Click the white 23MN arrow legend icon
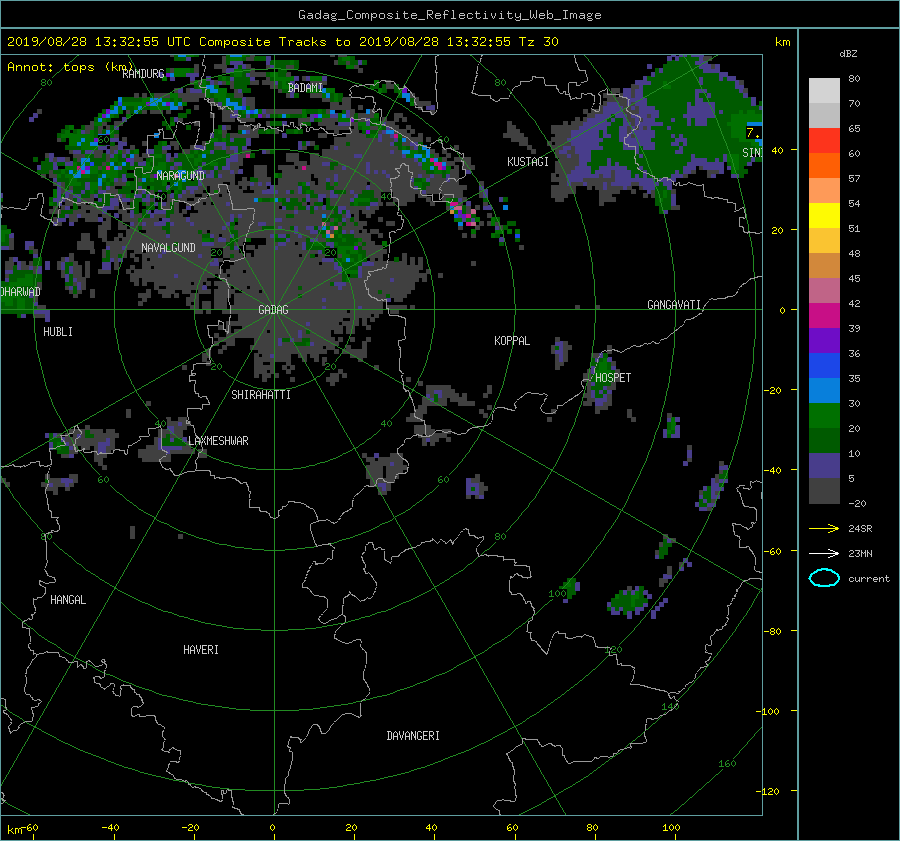 (x=824, y=553)
